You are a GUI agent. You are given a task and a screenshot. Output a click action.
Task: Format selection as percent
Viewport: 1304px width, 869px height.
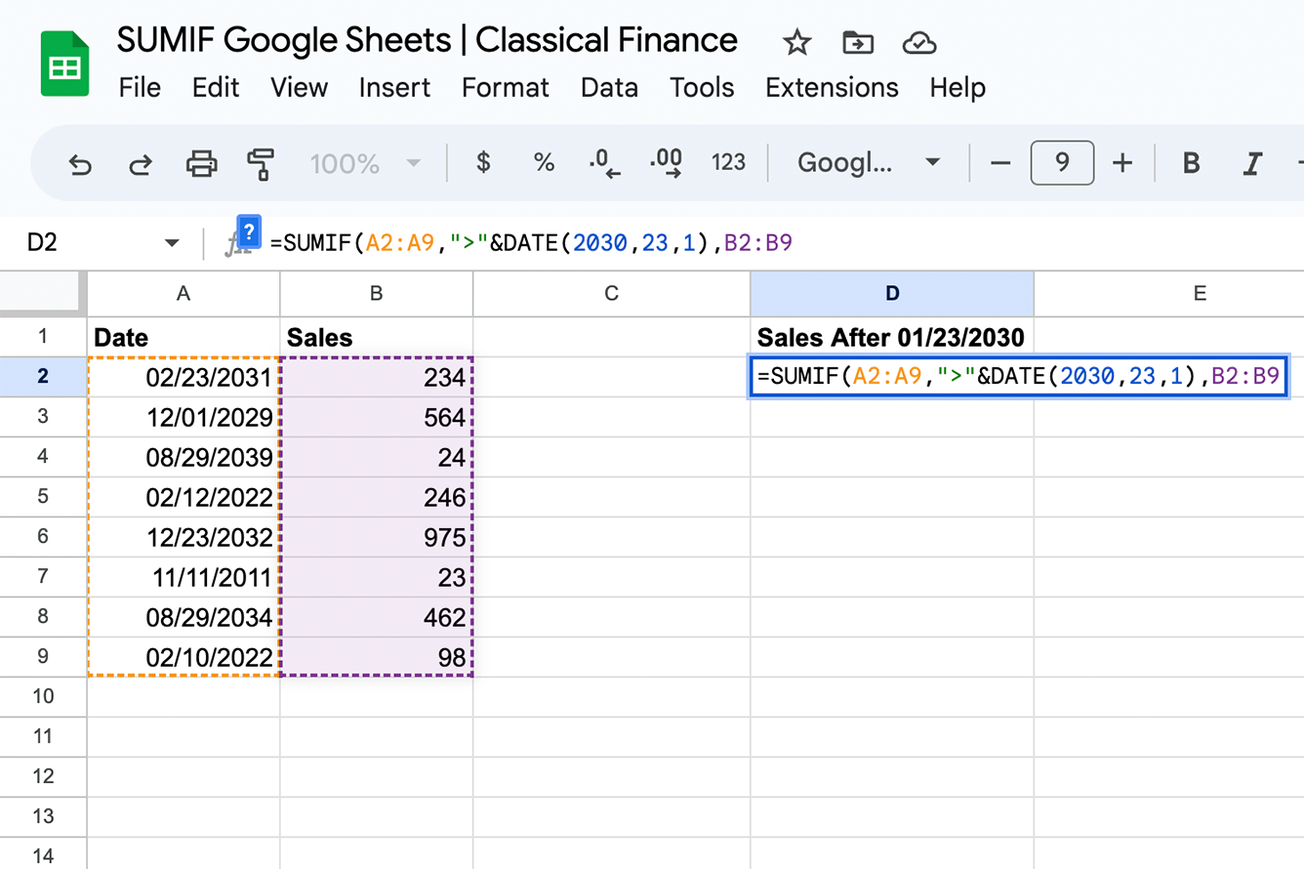[x=543, y=162]
